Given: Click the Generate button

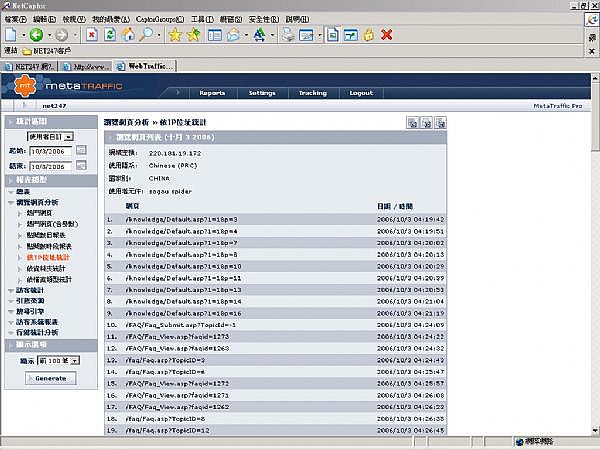Looking at the screenshot, I should point(50,378).
